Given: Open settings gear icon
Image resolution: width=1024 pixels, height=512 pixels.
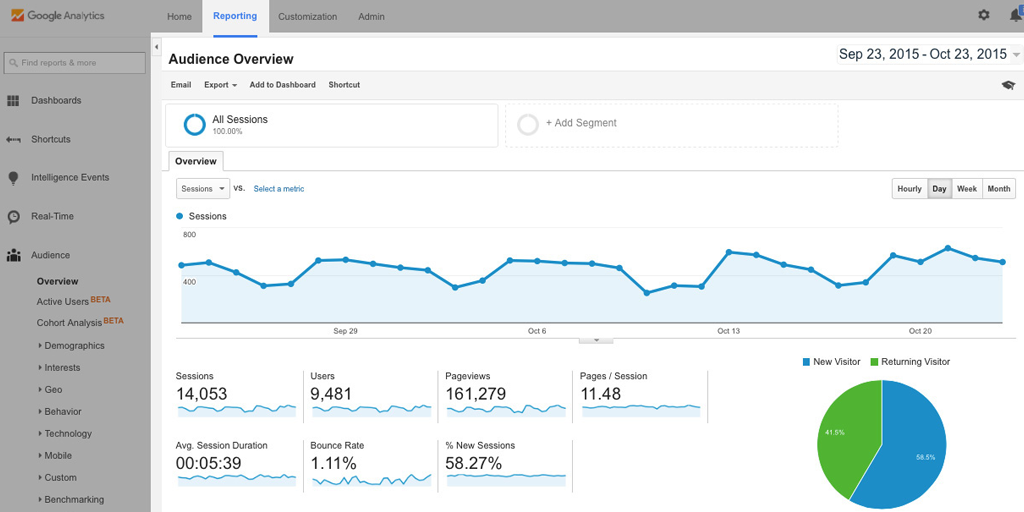Looking at the screenshot, I should coord(984,15).
